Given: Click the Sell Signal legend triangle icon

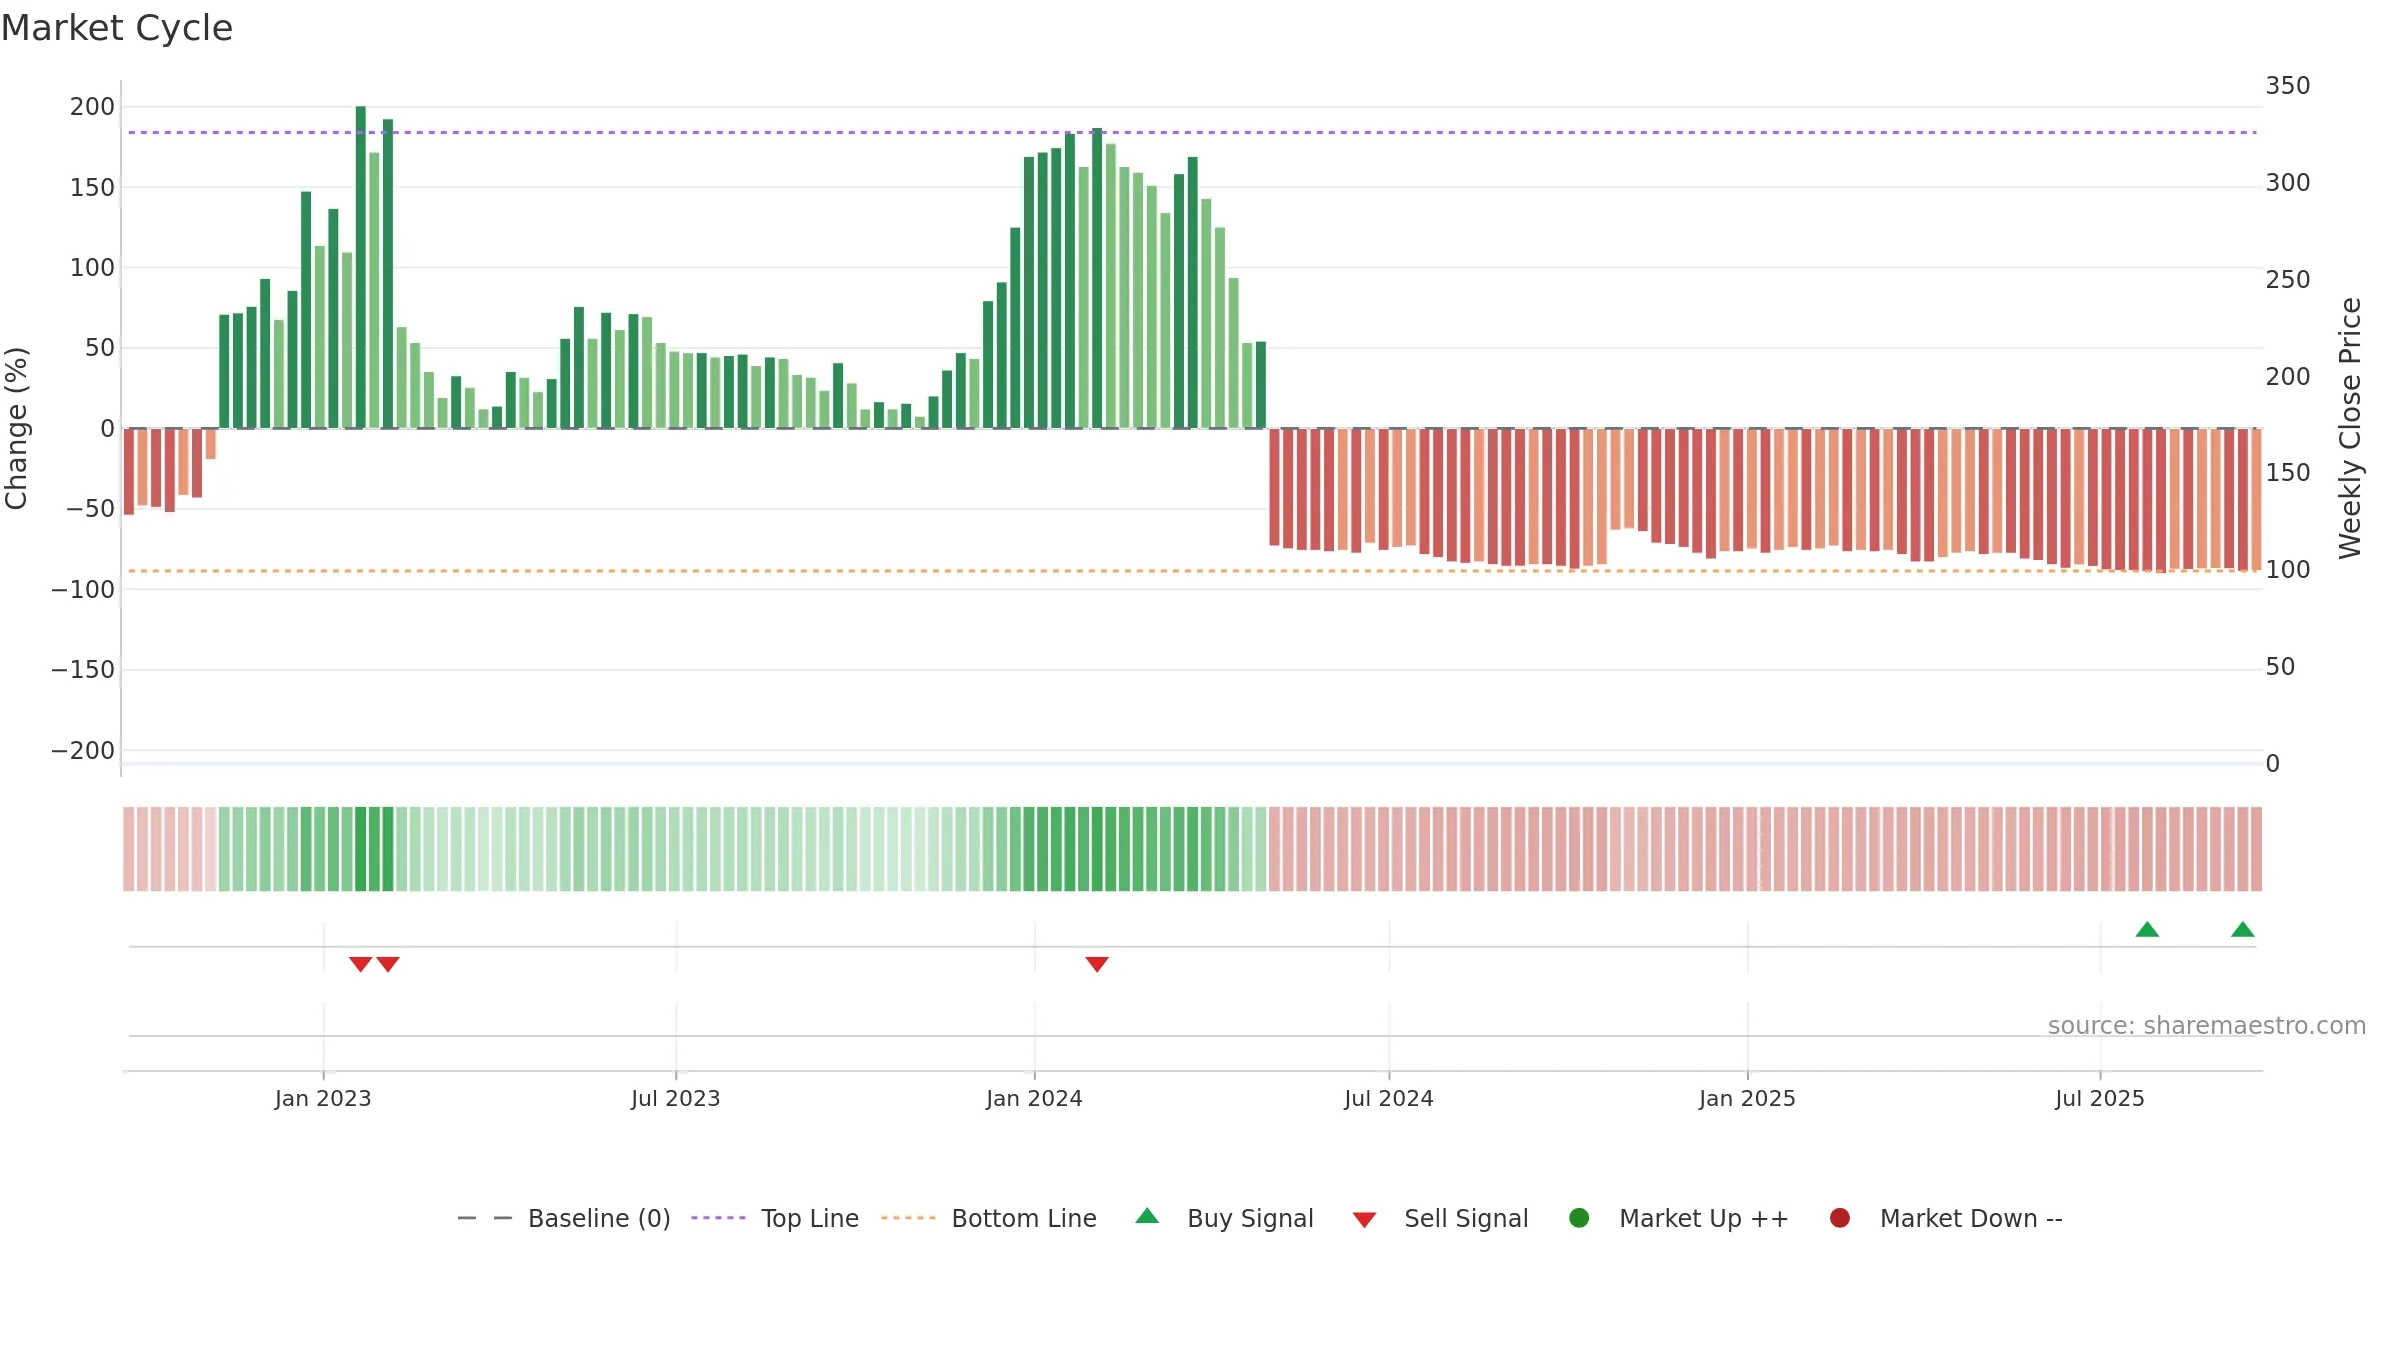Looking at the screenshot, I should [1364, 1220].
